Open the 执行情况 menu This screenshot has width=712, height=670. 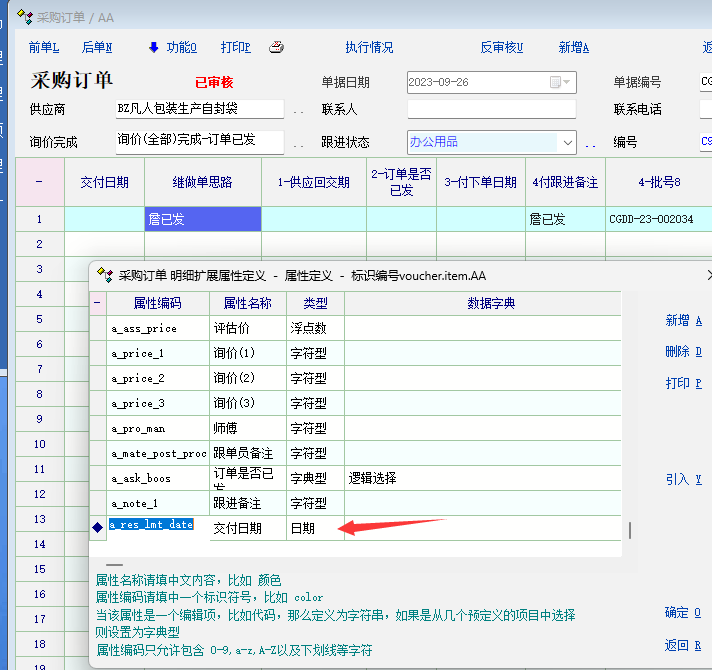[369, 47]
